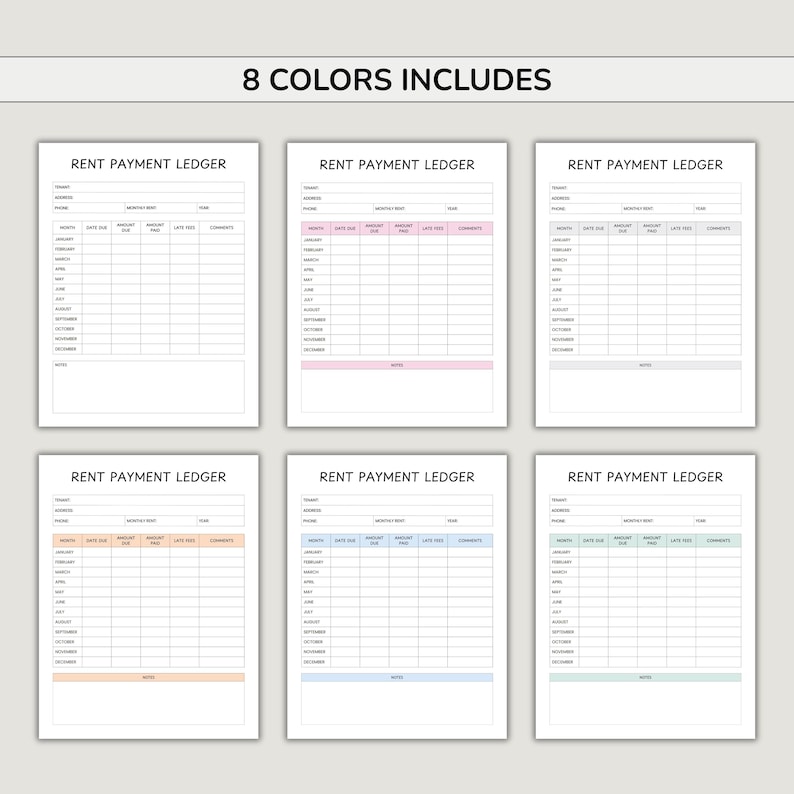Image resolution: width=794 pixels, height=794 pixels.
Task: Select the gray Rent Payment Ledger page
Action: [645, 285]
